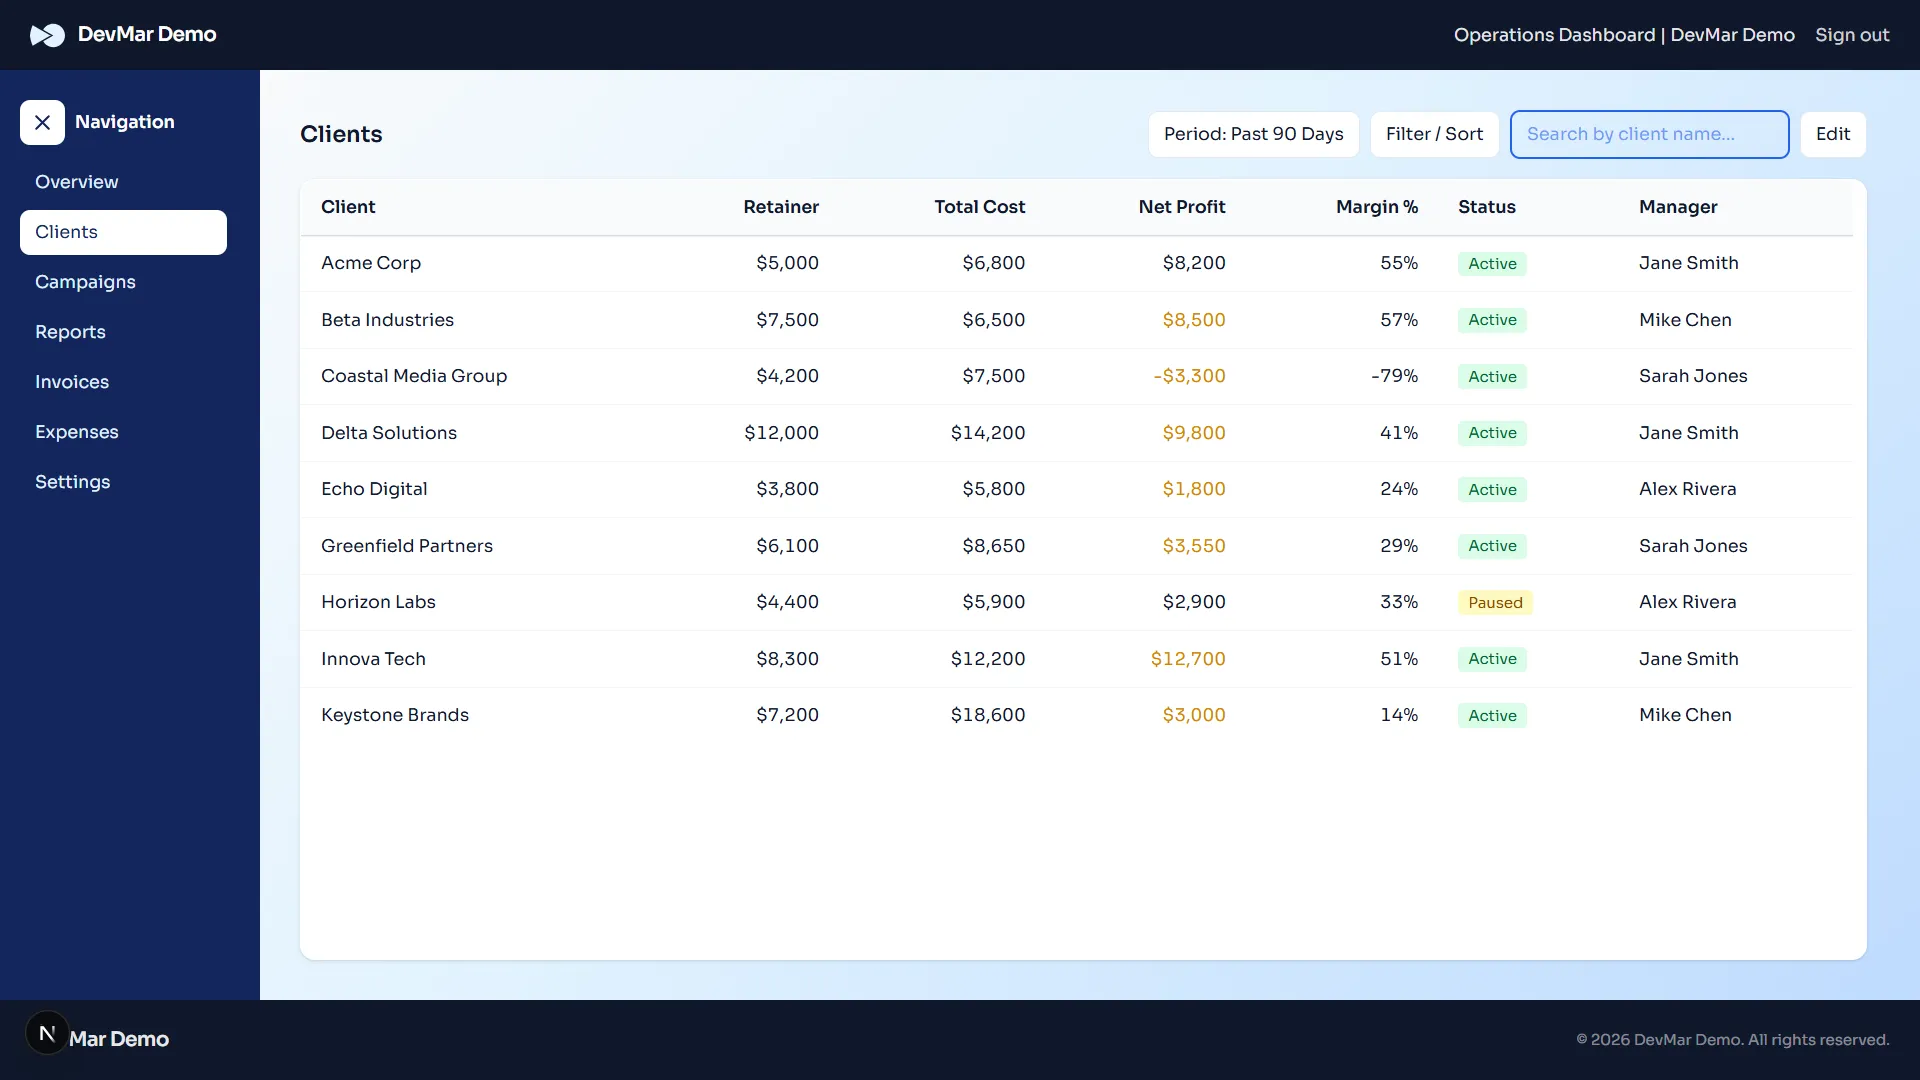This screenshot has width=1920, height=1080.
Task: Open the Expenses page
Action: pyautogui.click(x=77, y=432)
